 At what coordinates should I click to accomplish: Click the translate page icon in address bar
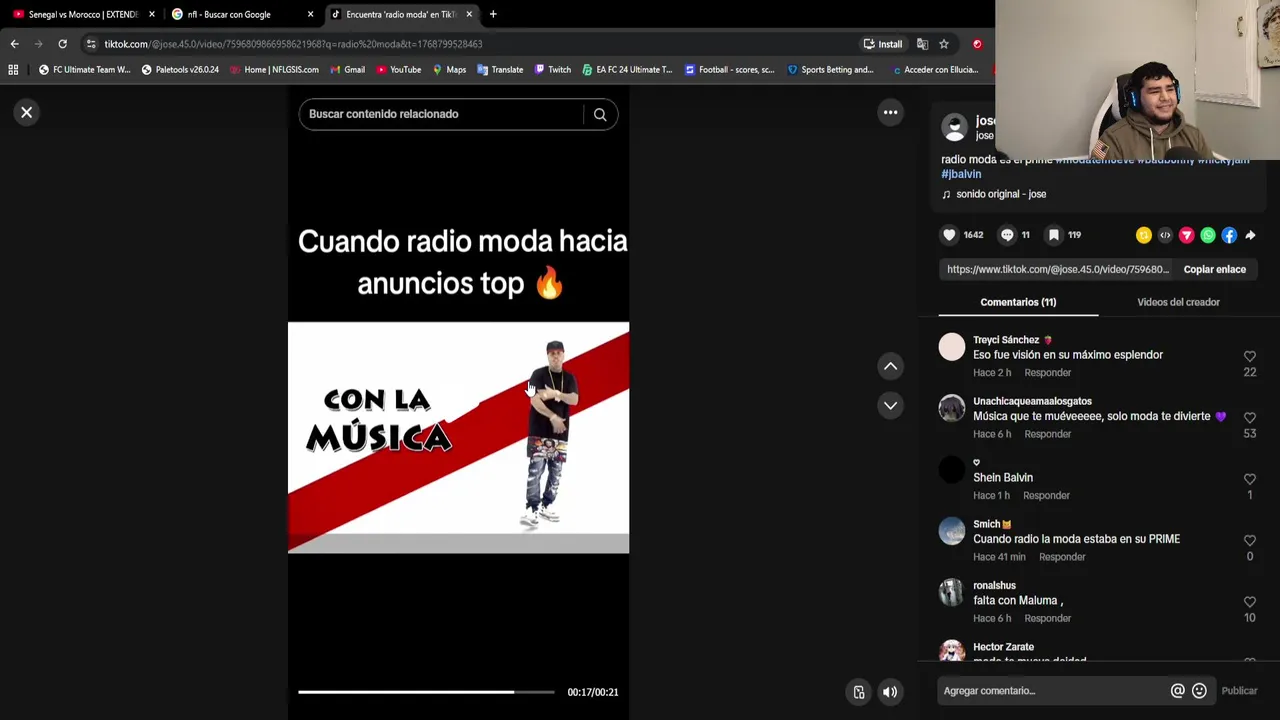(922, 44)
